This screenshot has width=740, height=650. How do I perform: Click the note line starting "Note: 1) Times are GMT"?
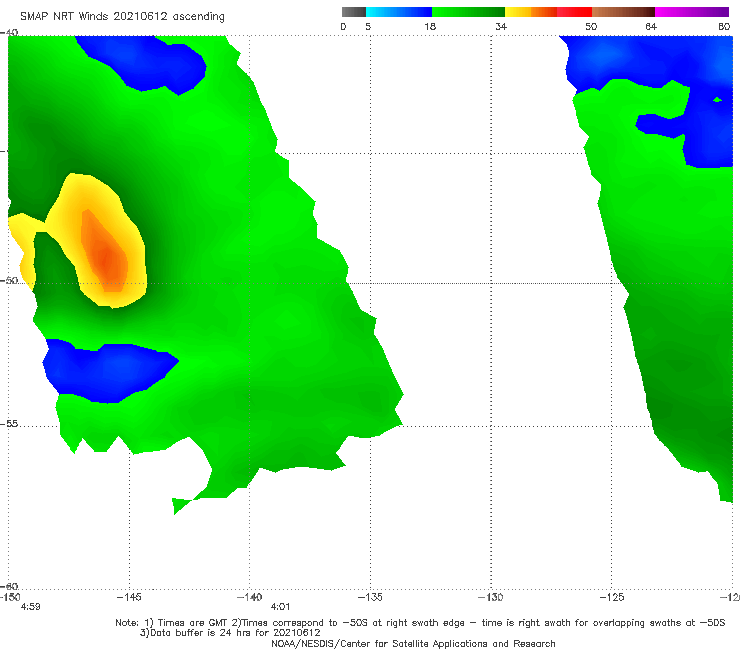pyautogui.click(x=420, y=623)
